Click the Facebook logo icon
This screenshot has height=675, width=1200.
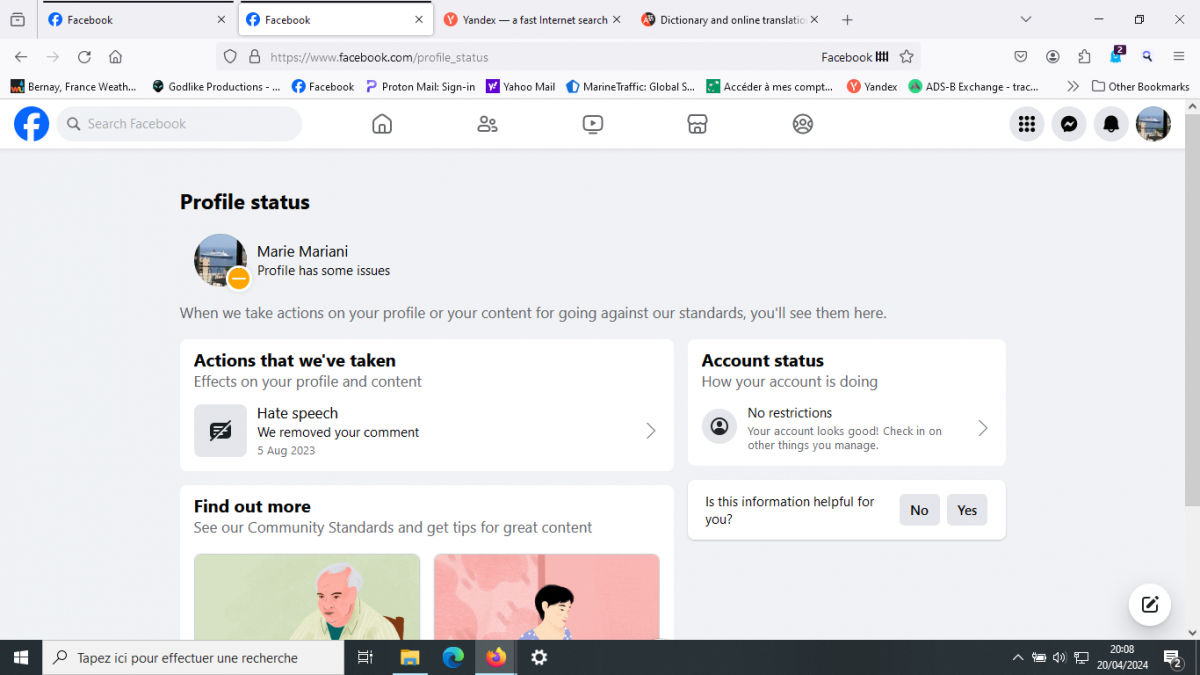32,124
